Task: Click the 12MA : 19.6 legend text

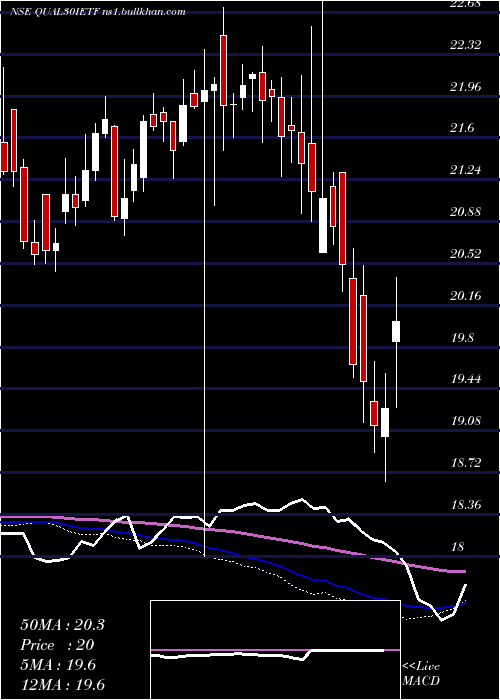Action: coord(62,684)
